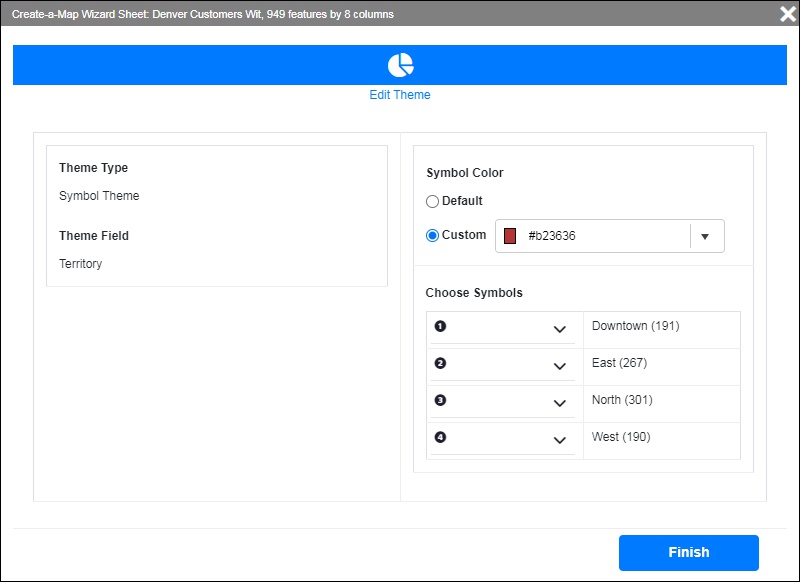Select the Default symbol color option
This screenshot has height=582, width=800.
[432, 201]
